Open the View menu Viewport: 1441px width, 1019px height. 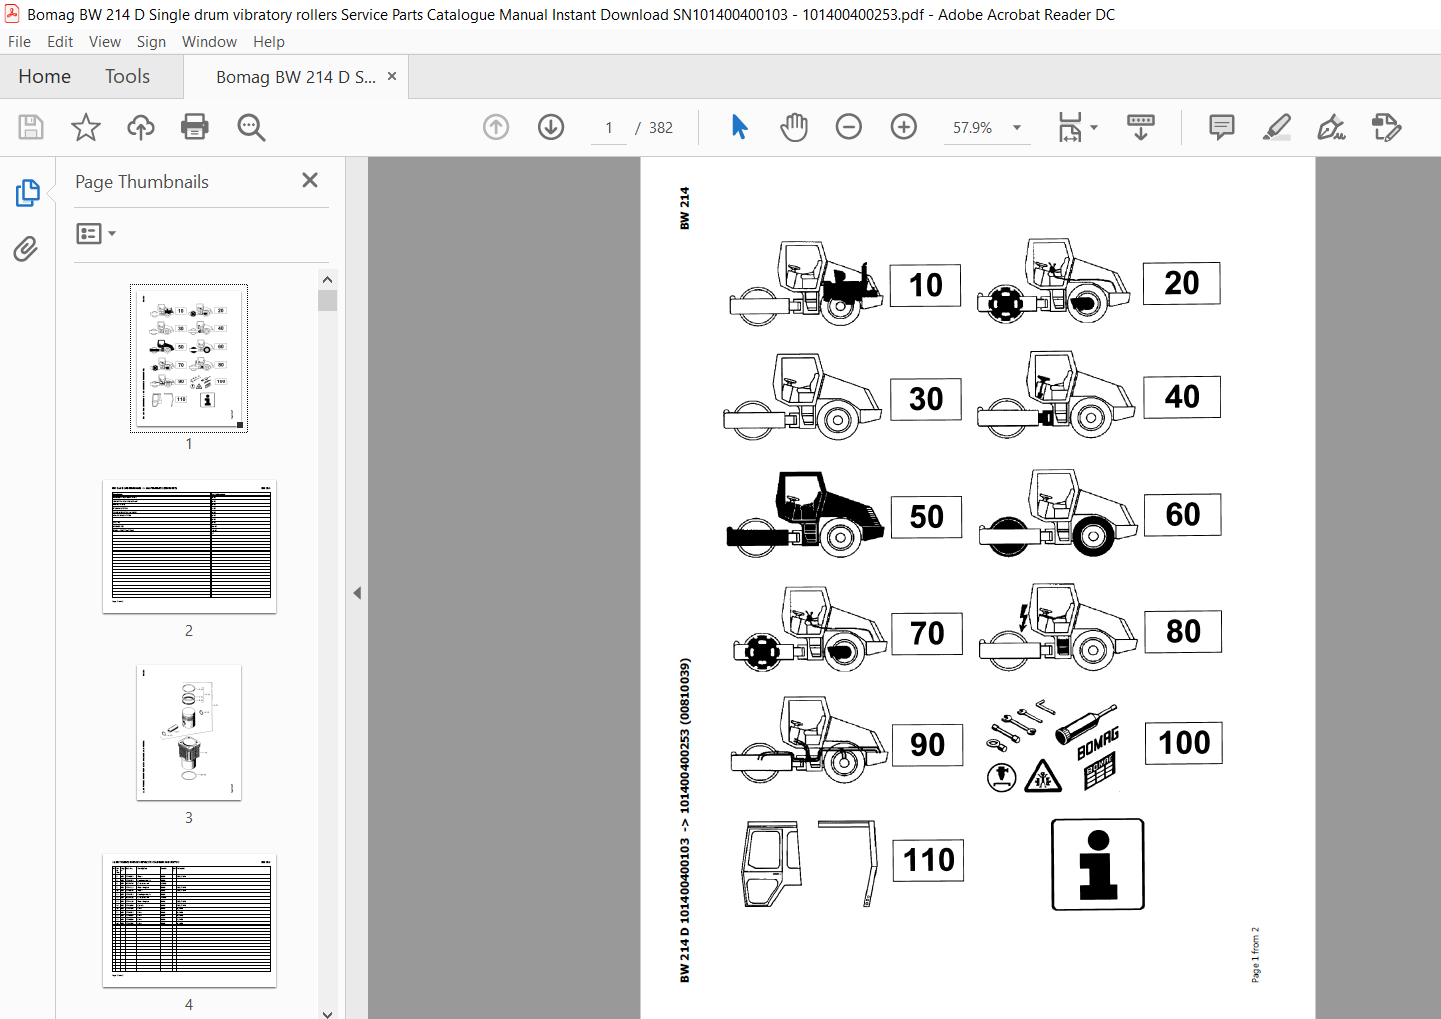click(x=105, y=42)
